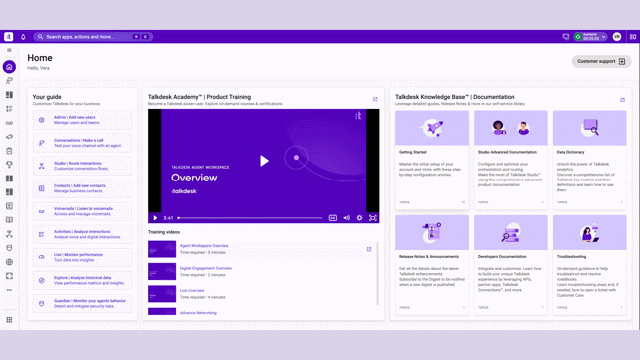
Task: Open external link icon for Agent Workspace Overview
Action: [369, 249]
